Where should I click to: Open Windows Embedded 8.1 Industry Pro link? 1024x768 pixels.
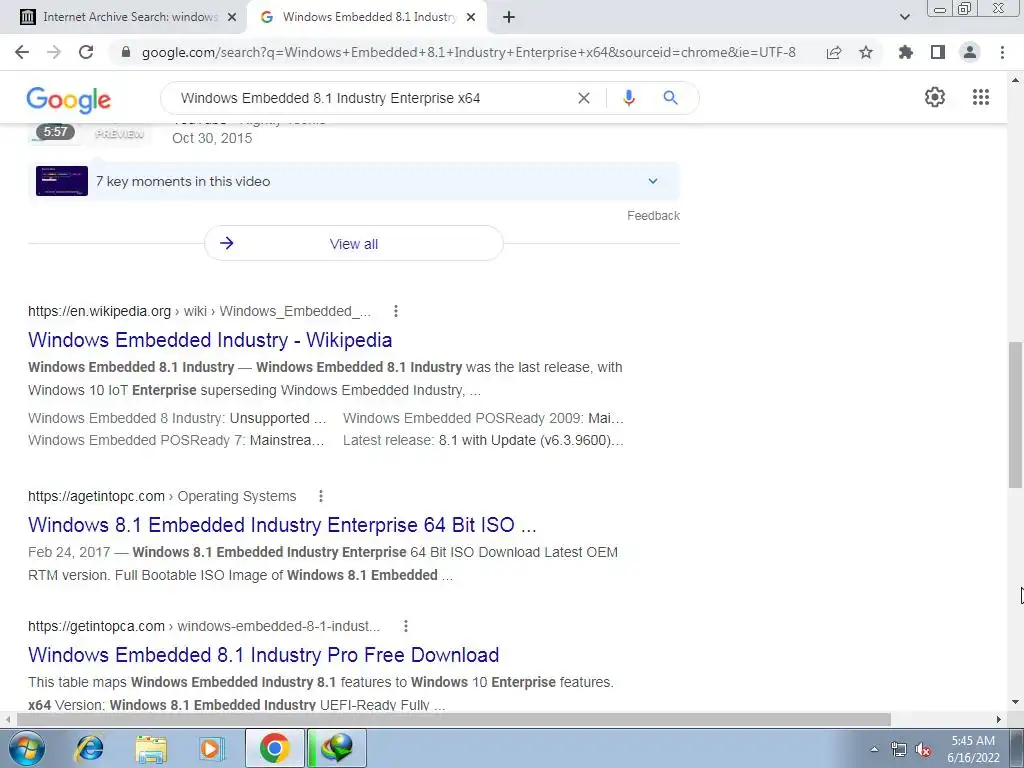264,654
